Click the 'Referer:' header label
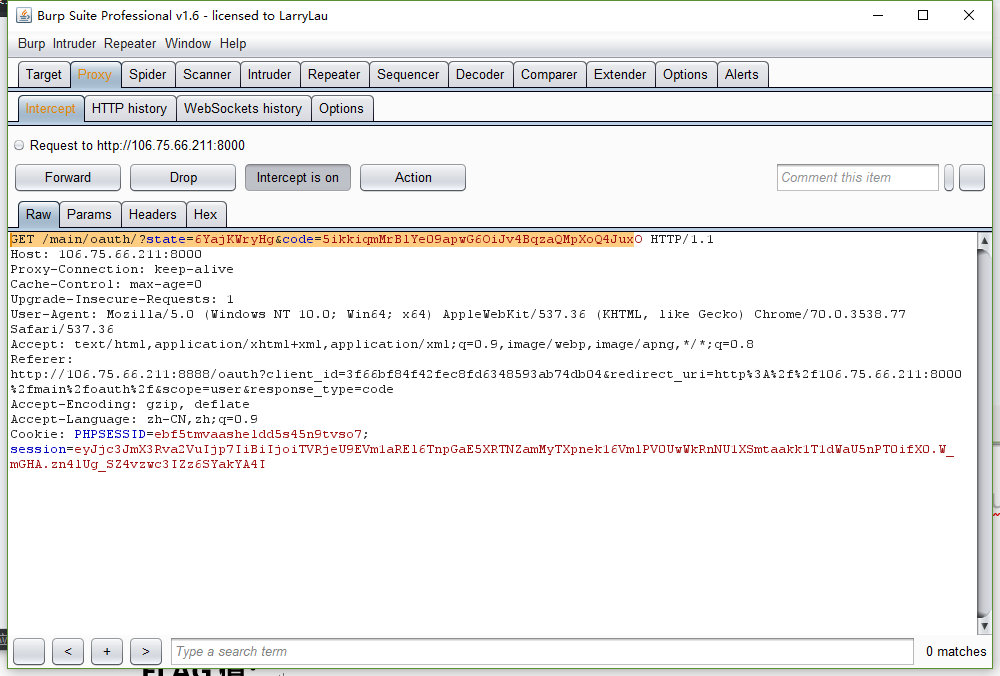Viewport: 1000px width, 676px height. (41, 359)
